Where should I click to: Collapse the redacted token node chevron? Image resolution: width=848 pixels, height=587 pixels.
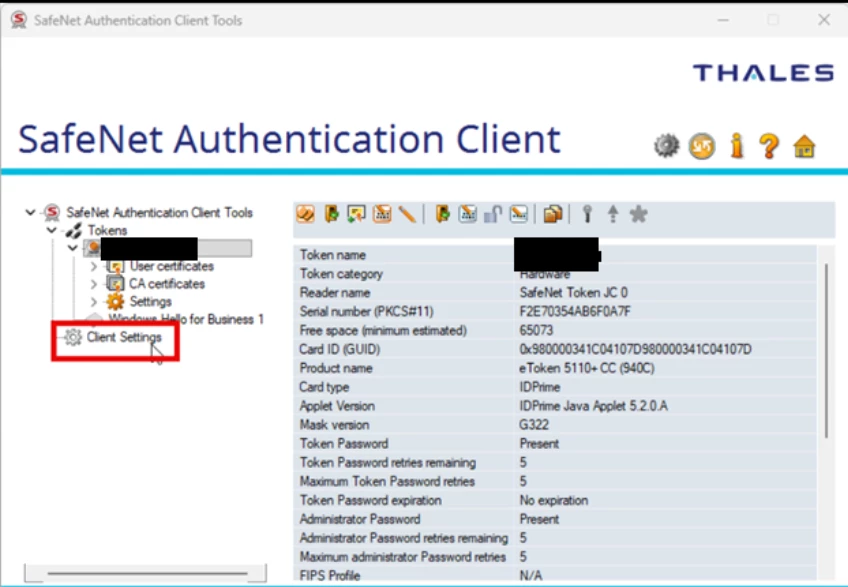point(73,248)
